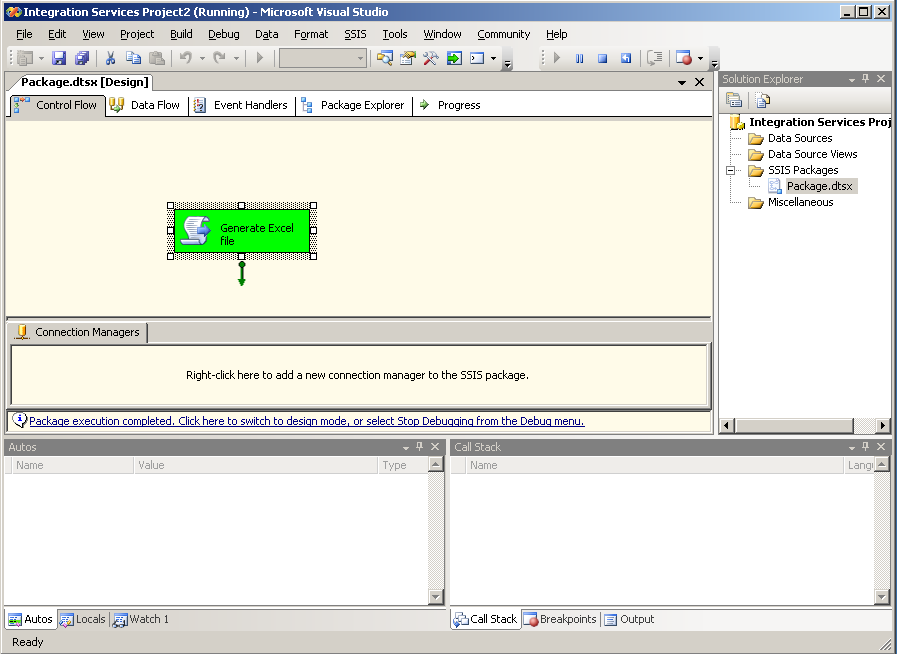Image resolution: width=897 pixels, height=654 pixels.
Task: Toggle auto-hide pin on Call Stack panel
Action: coord(866,446)
